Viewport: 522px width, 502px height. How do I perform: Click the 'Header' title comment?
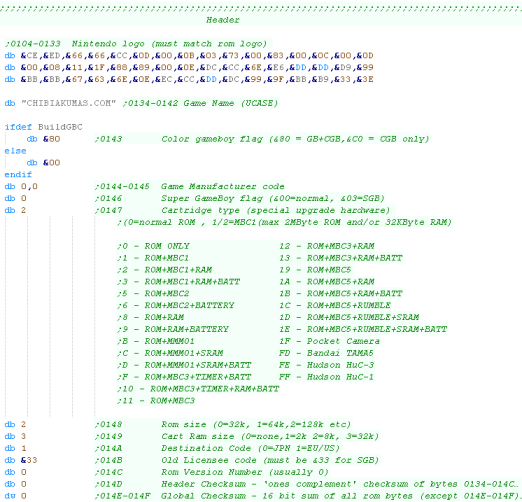pyautogui.click(x=223, y=20)
